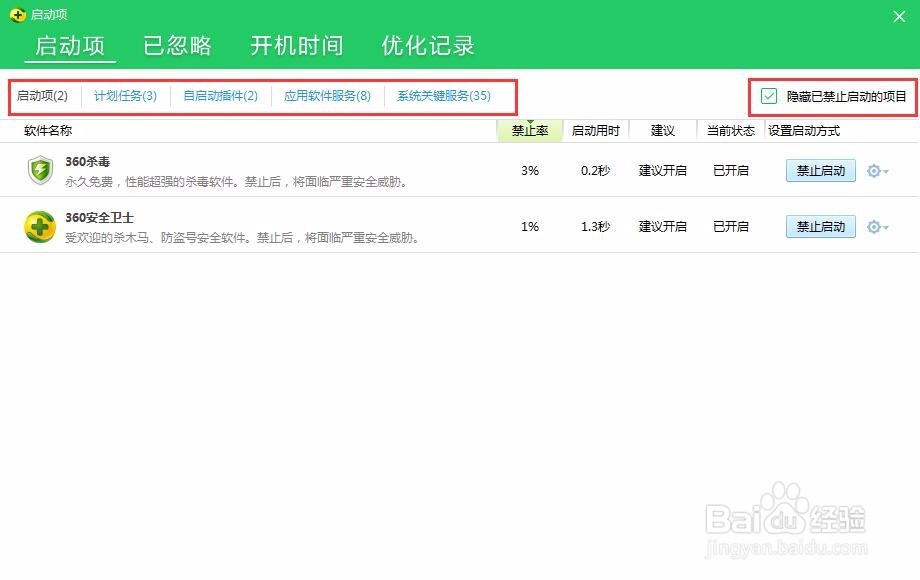Click the 0.2秒 startup time value

coord(596,171)
